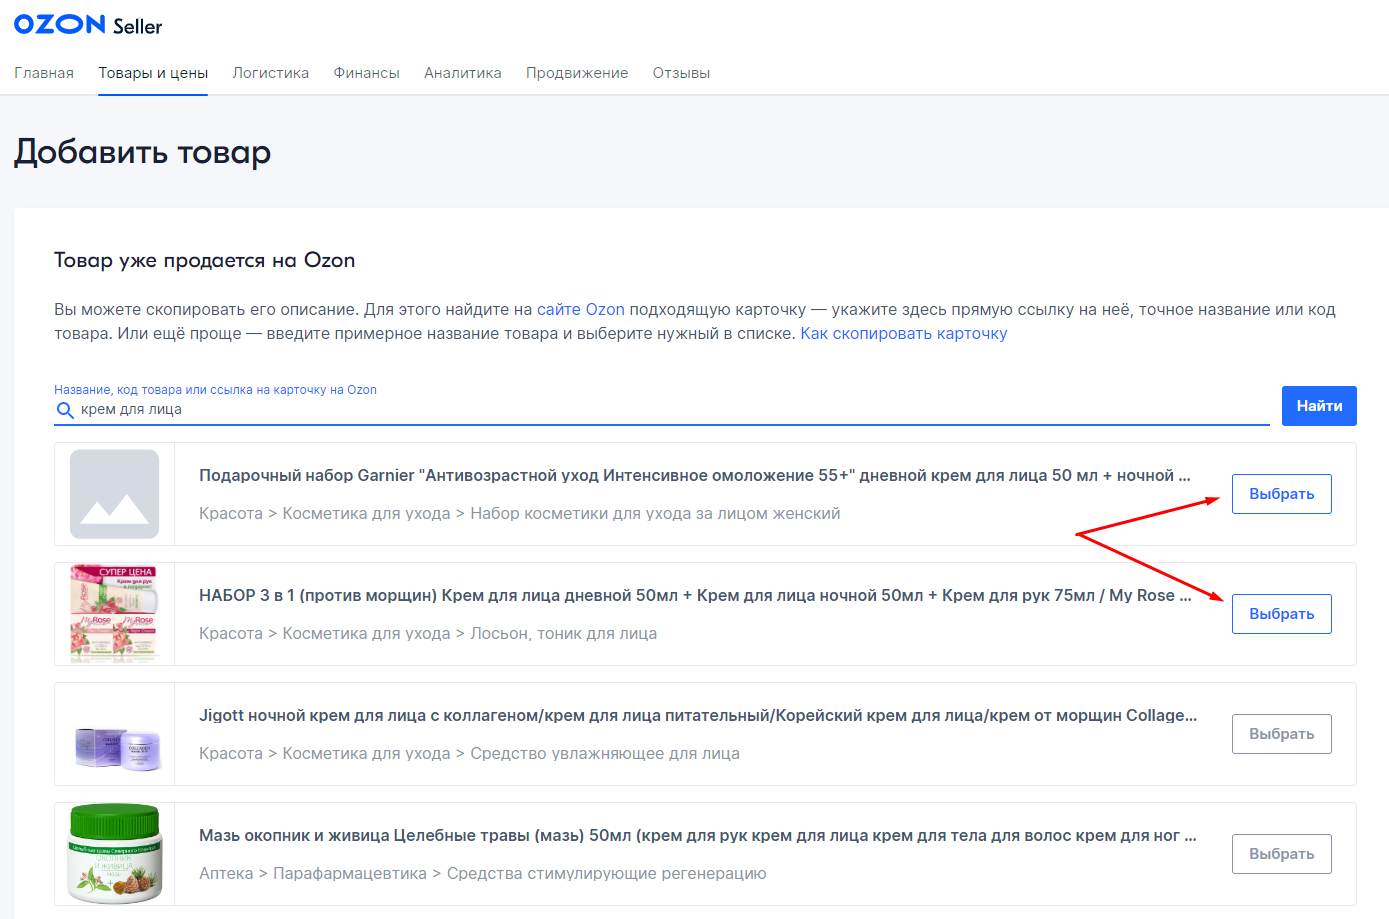Select the Товары и цены tab
This screenshot has width=1389, height=919.
pyautogui.click(x=153, y=73)
